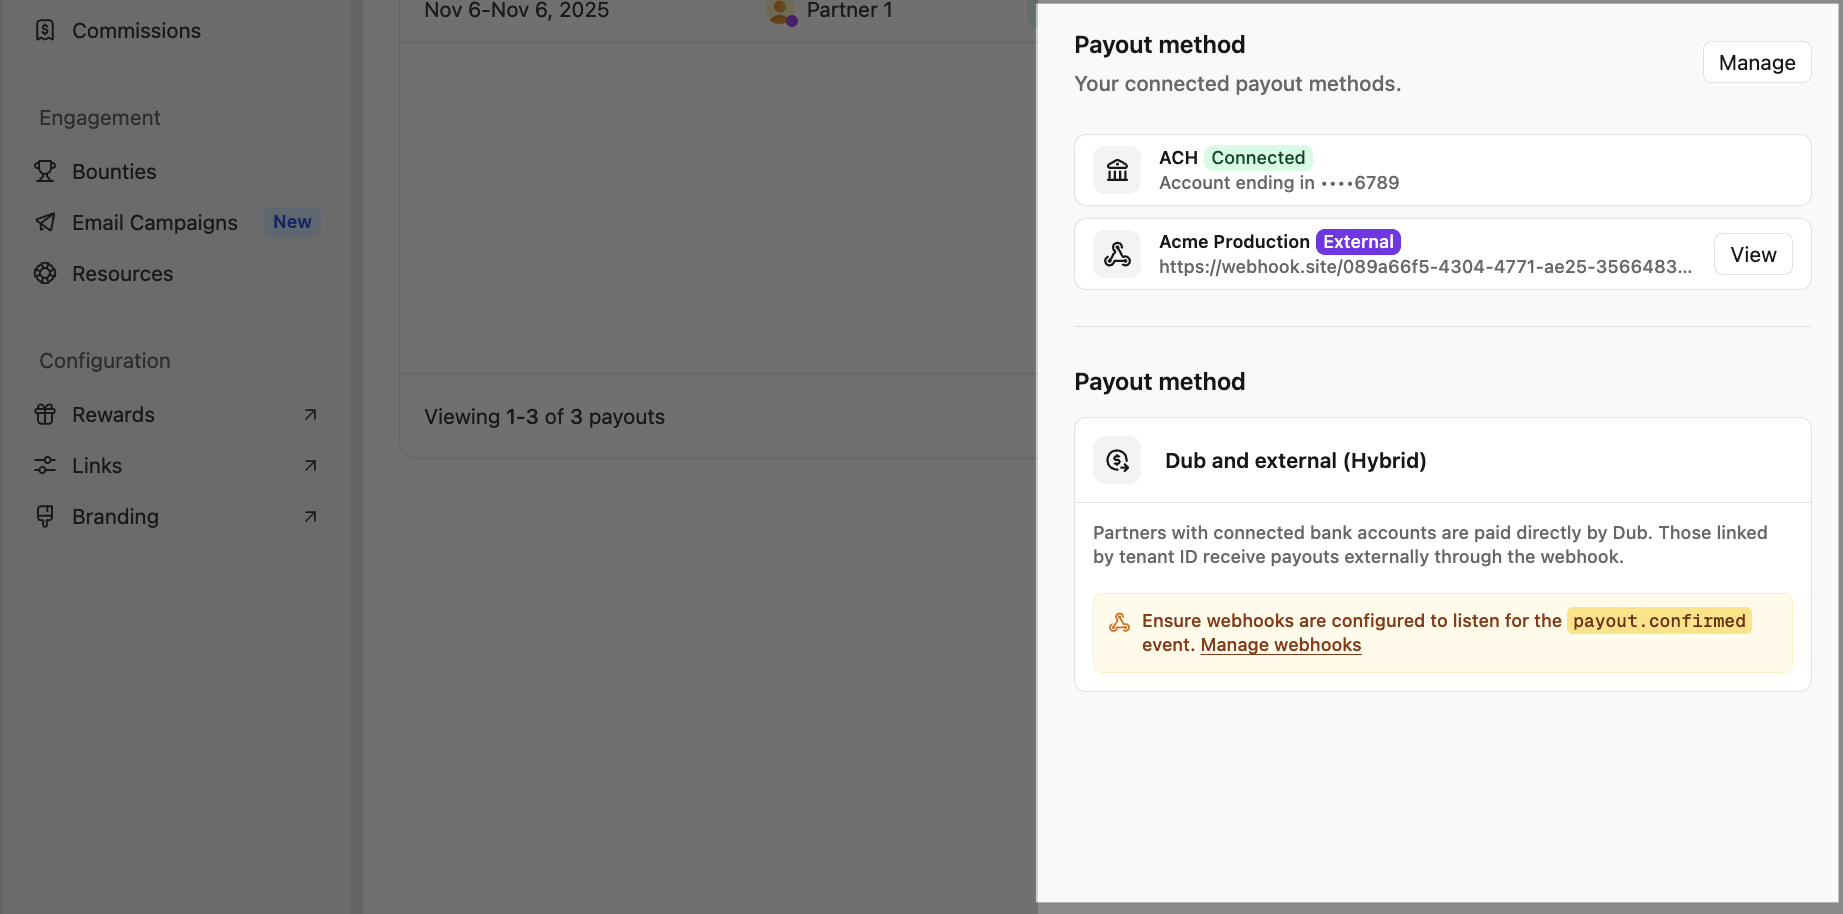
Task: Open the Manage webhooks link
Action: pyautogui.click(x=1280, y=645)
